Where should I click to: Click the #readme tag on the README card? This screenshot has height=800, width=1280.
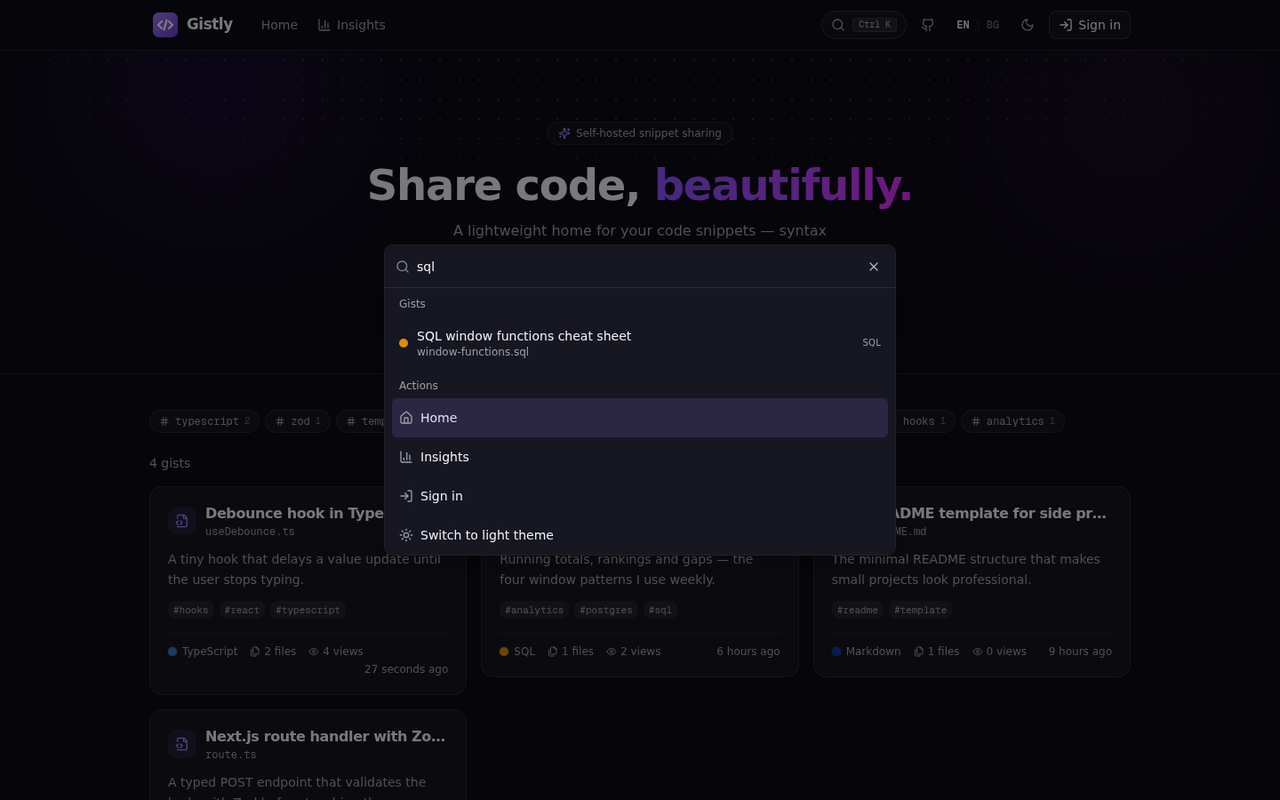[x=858, y=610]
